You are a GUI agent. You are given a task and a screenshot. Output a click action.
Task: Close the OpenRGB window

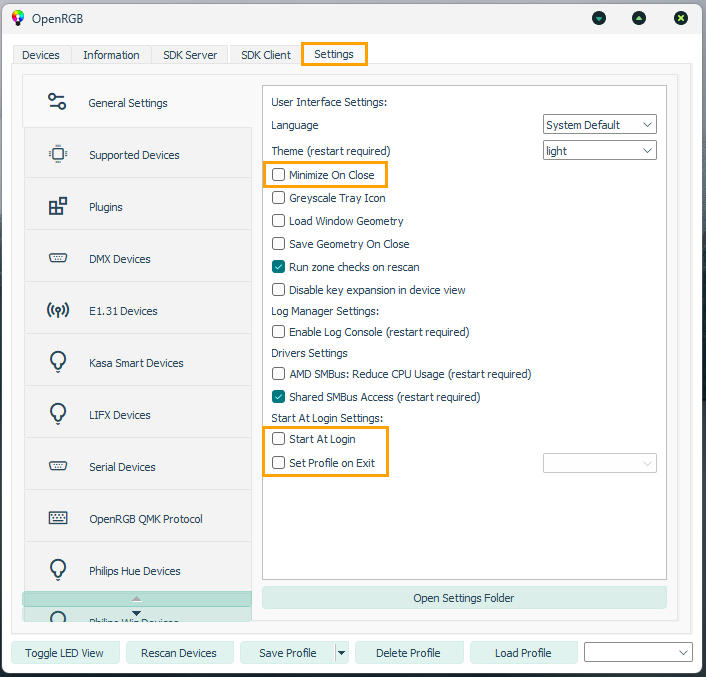coord(681,18)
